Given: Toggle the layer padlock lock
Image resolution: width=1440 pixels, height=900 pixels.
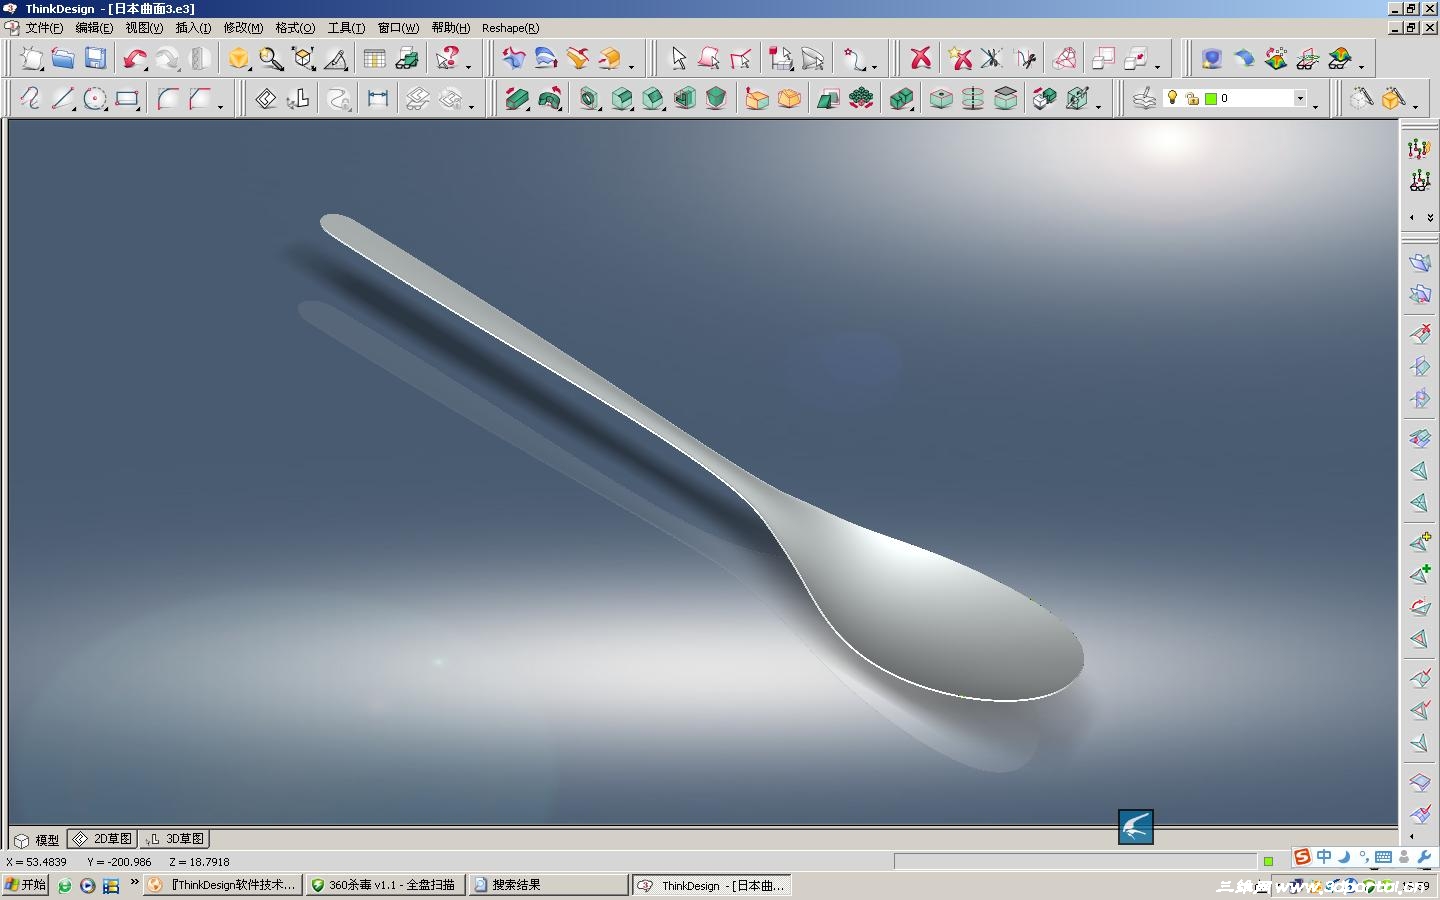Looking at the screenshot, I should tap(1192, 99).
